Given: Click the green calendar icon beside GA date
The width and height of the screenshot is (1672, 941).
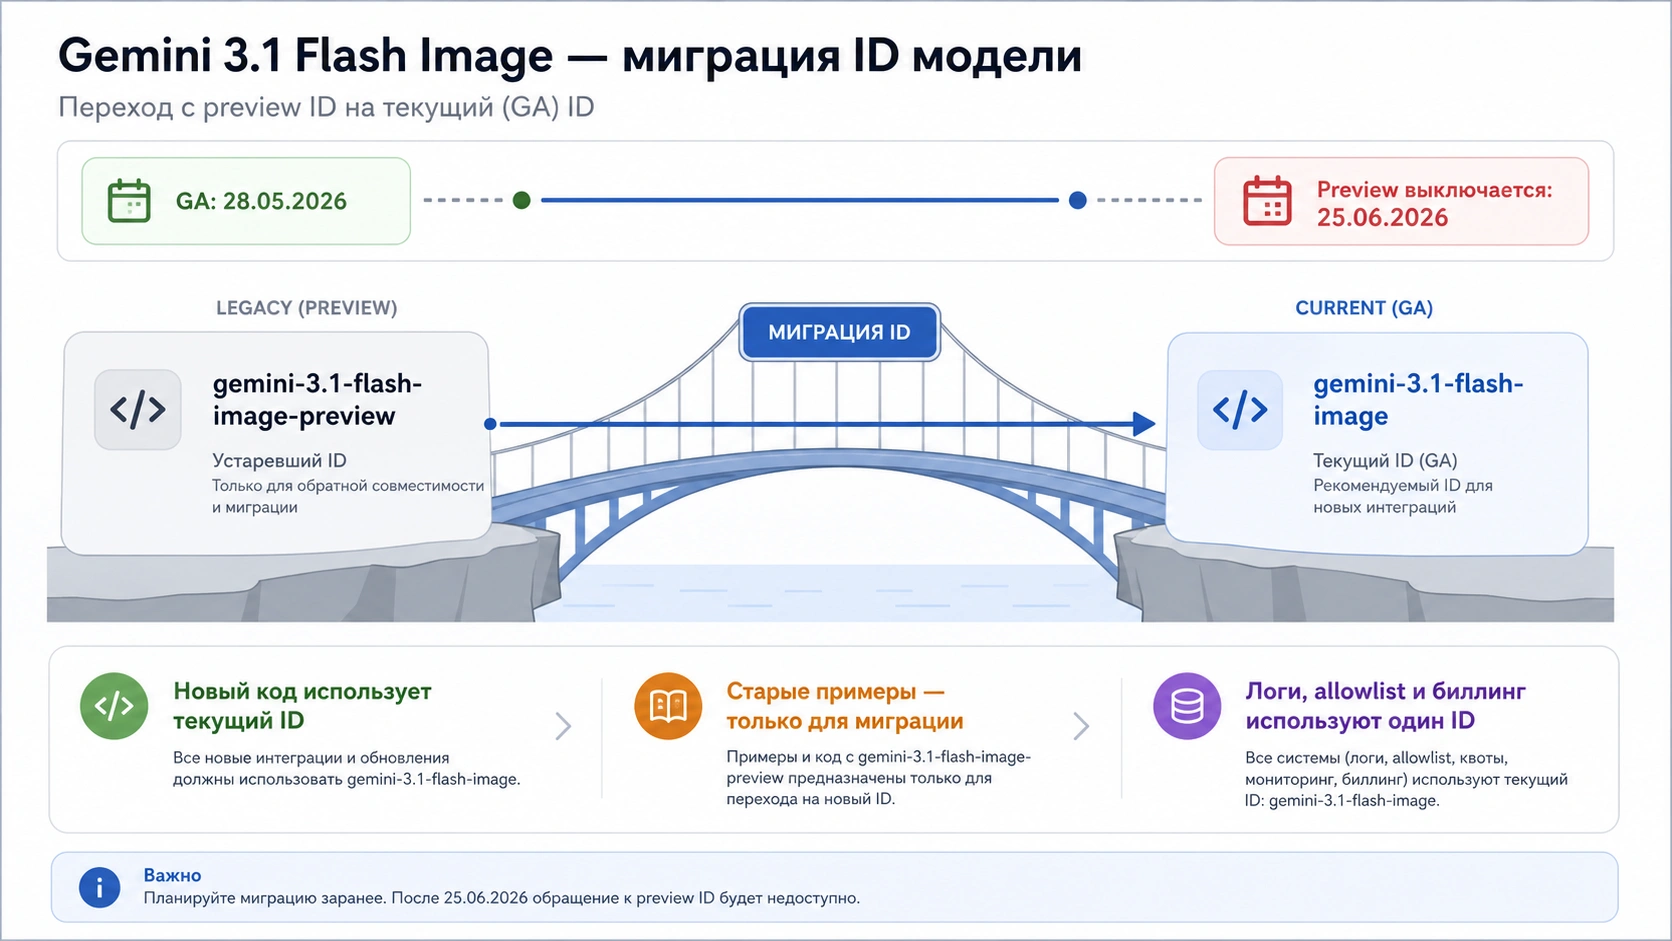Looking at the screenshot, I should pyautogui.click(x=129, y=201).
